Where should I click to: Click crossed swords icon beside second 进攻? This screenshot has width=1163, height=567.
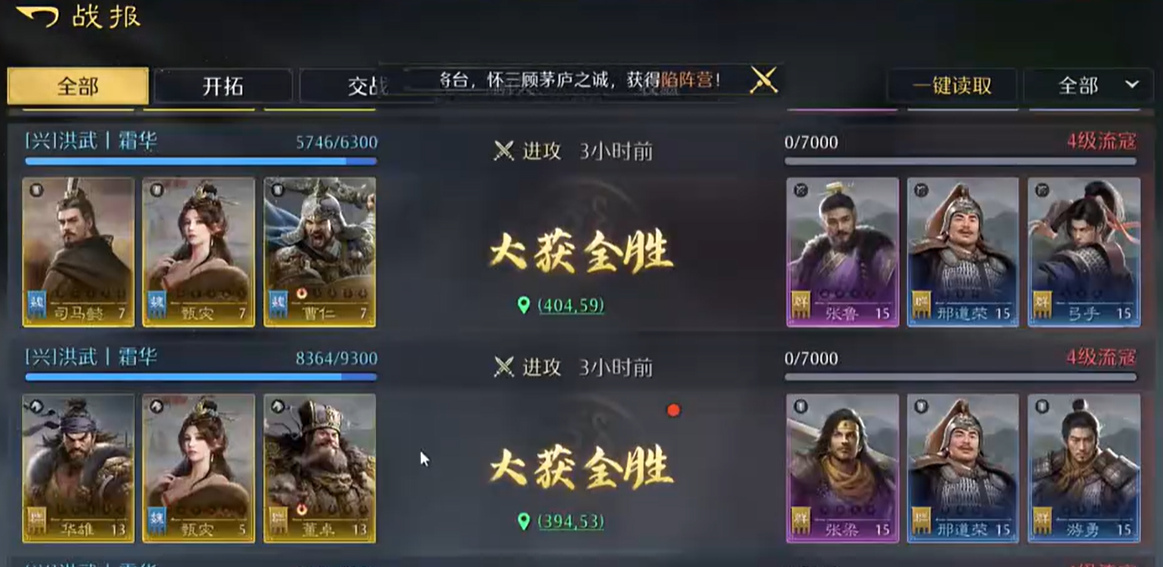(504, 367)
